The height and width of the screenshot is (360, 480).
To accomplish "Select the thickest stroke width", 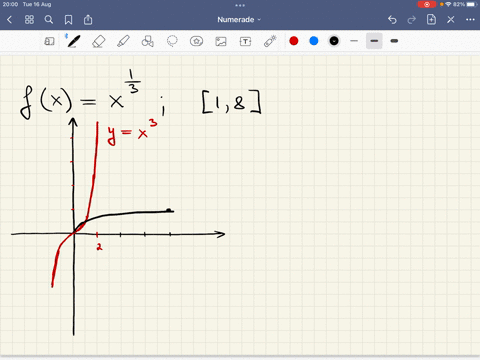I will tap(394, 41).
